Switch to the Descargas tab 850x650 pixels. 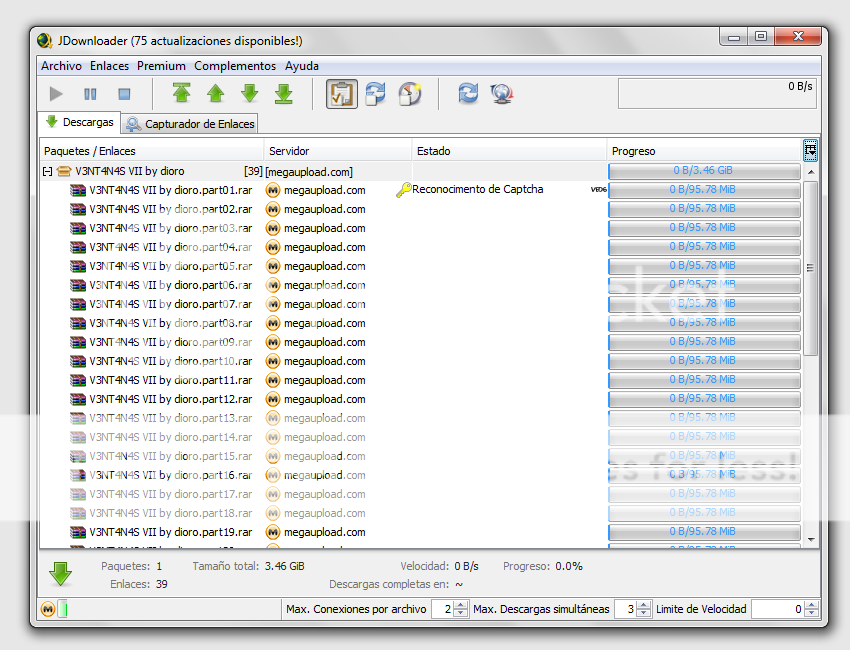pos(79,122)
